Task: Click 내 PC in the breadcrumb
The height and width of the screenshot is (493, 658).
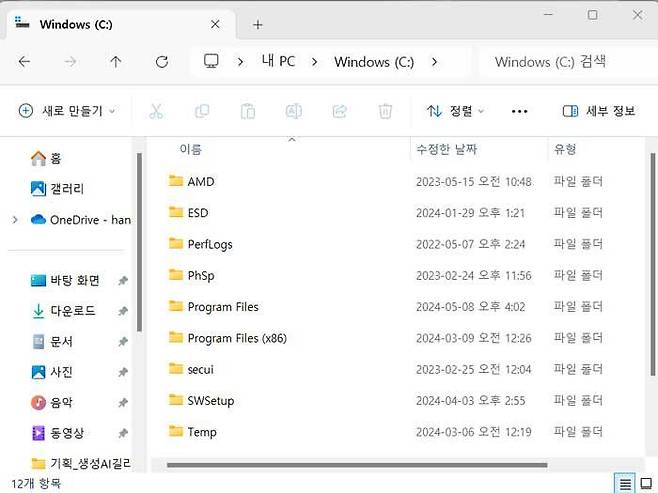Action: pos(278,62)
